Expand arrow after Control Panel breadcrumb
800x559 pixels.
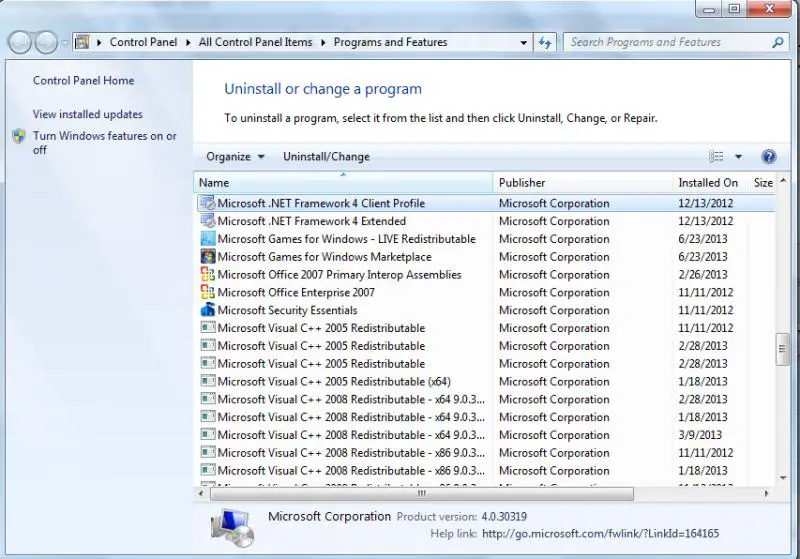point(188,43)
